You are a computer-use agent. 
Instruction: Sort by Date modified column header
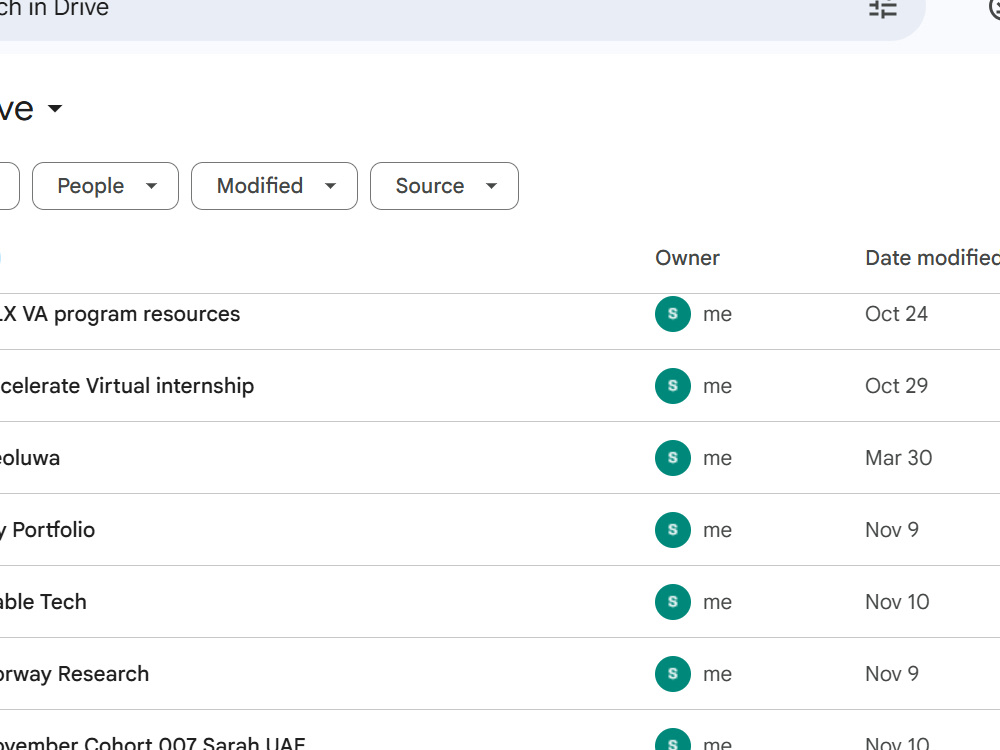[932, 258]
